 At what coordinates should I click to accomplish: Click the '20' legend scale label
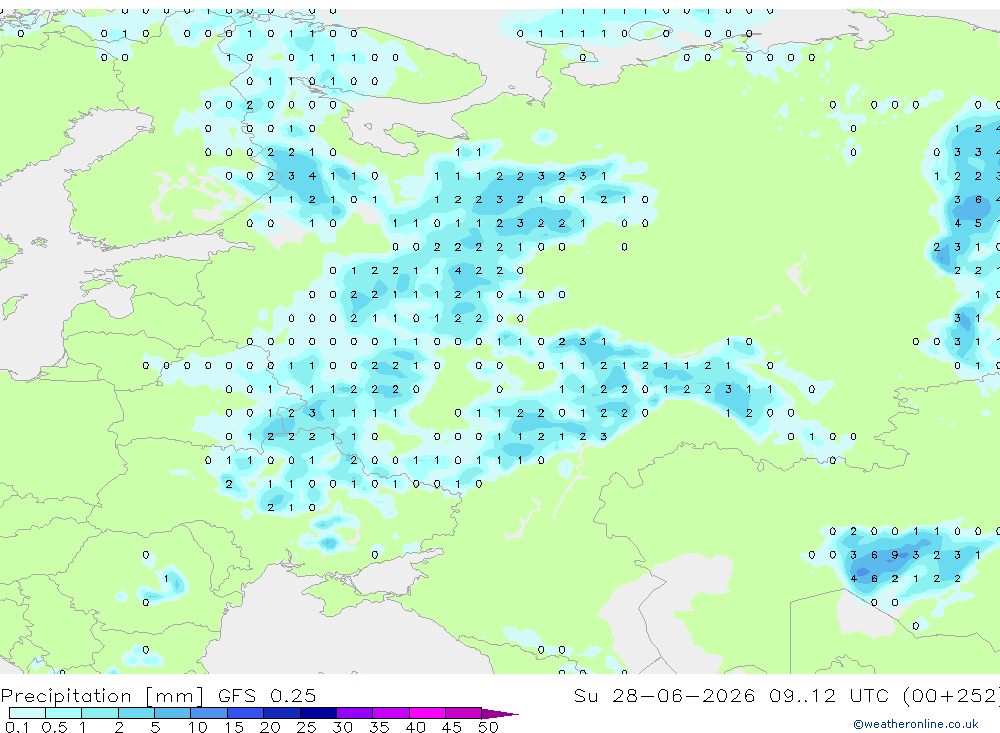[270, 727]
